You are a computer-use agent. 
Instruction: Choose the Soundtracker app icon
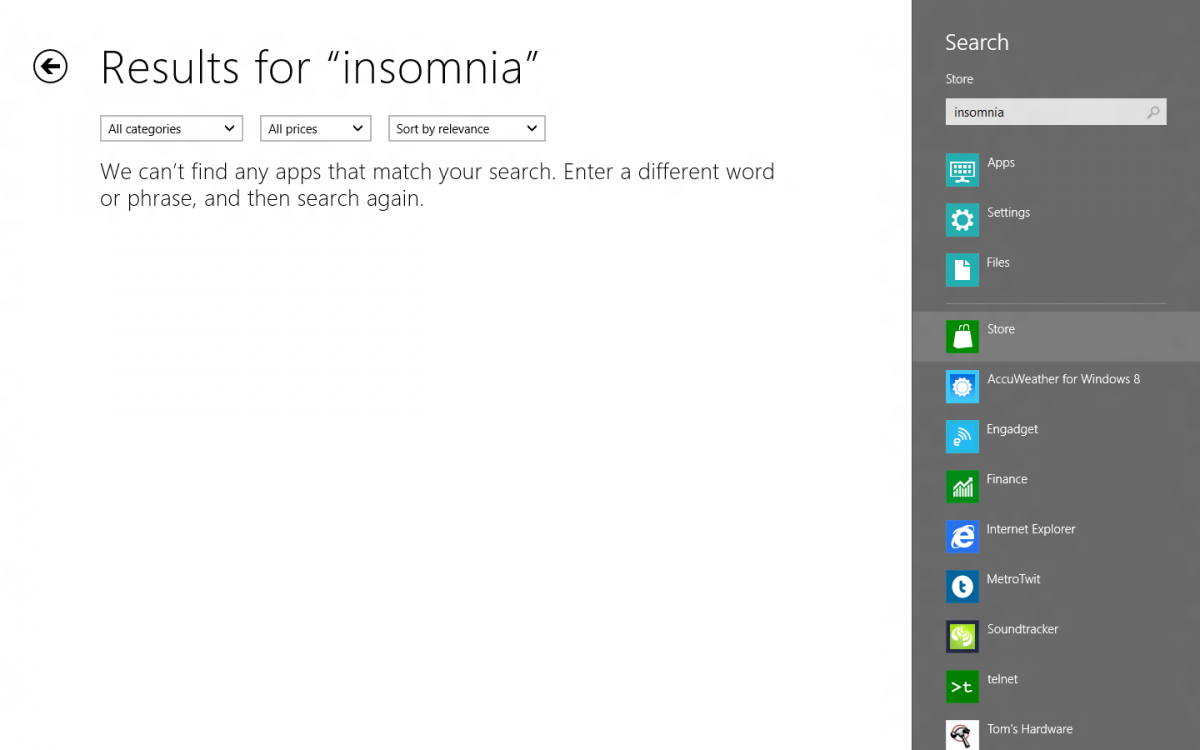tap(962, 637)
